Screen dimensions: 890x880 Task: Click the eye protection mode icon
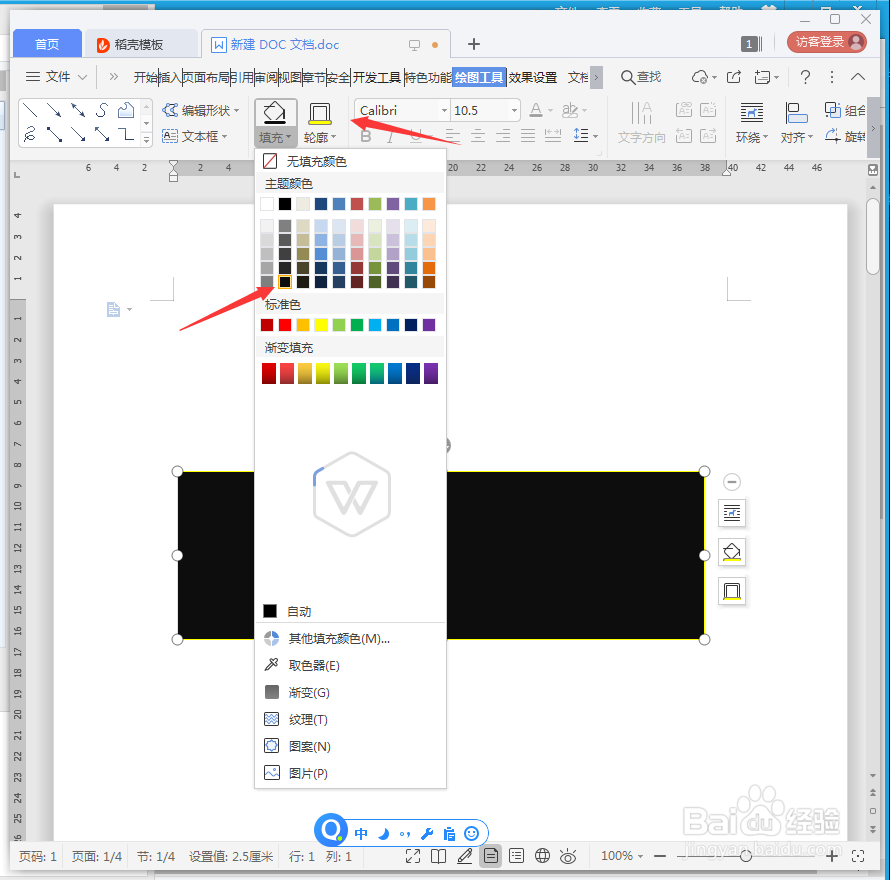point(568,856)
